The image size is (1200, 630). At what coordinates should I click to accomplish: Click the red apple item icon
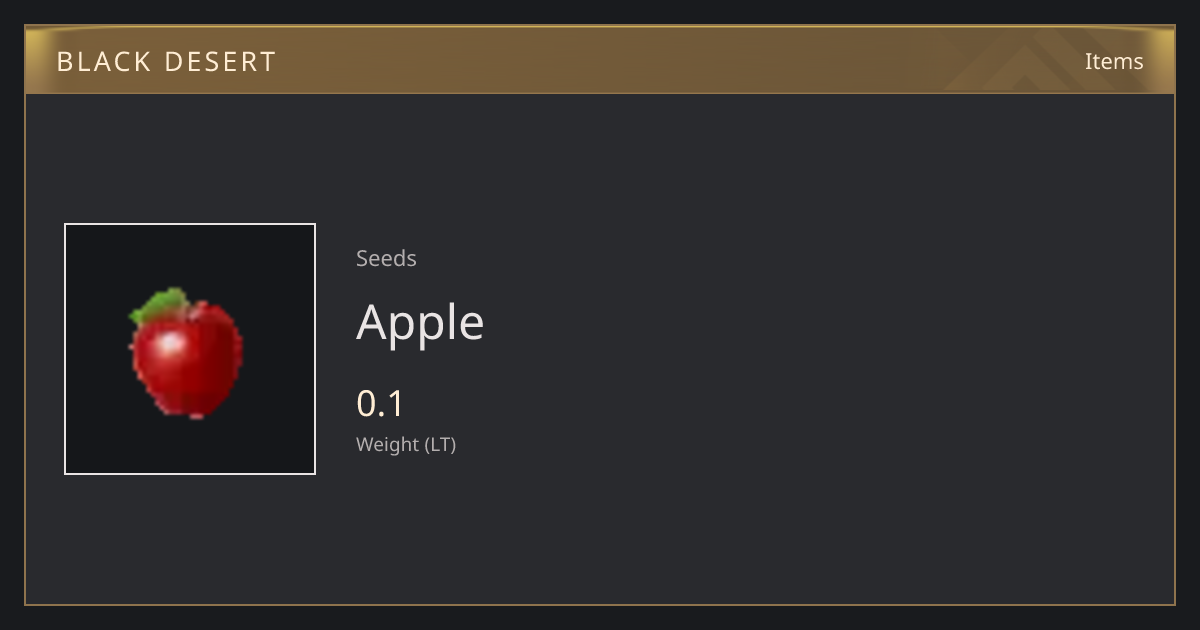point(188,354)
